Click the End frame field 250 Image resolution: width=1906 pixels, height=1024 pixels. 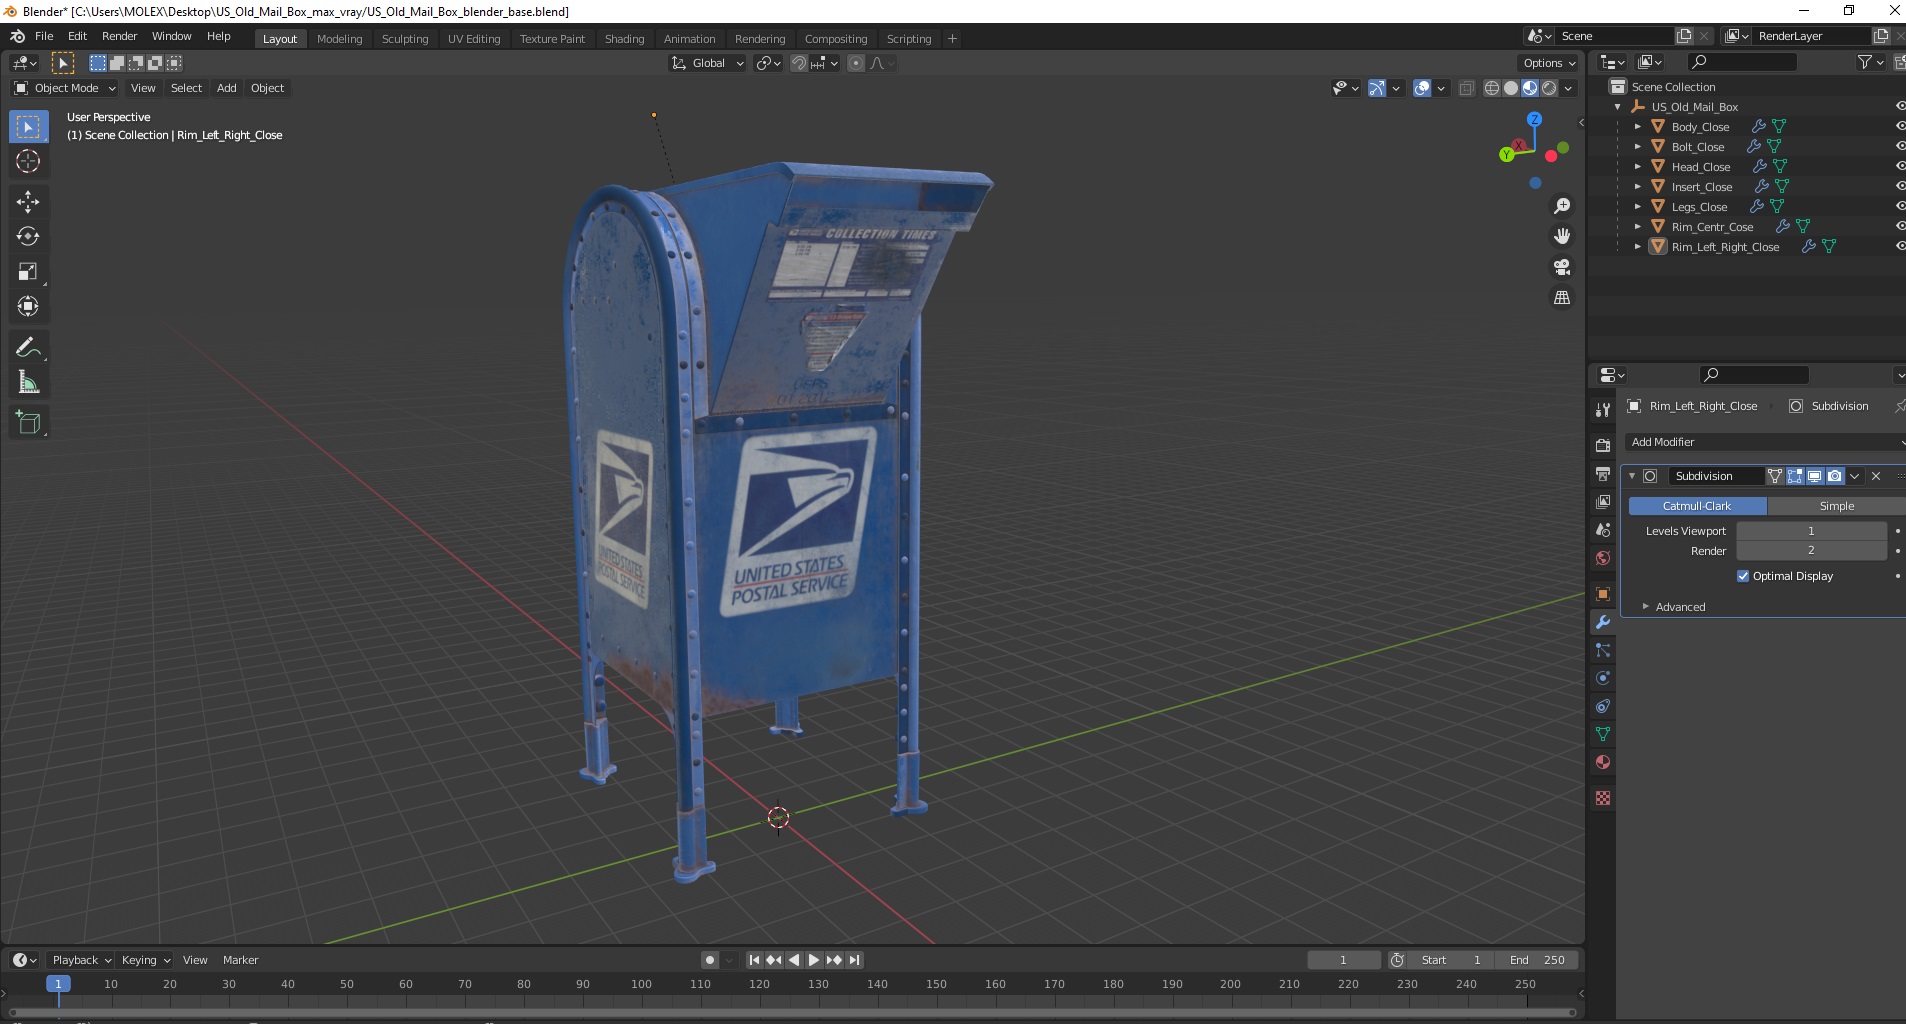[1537, 960]
